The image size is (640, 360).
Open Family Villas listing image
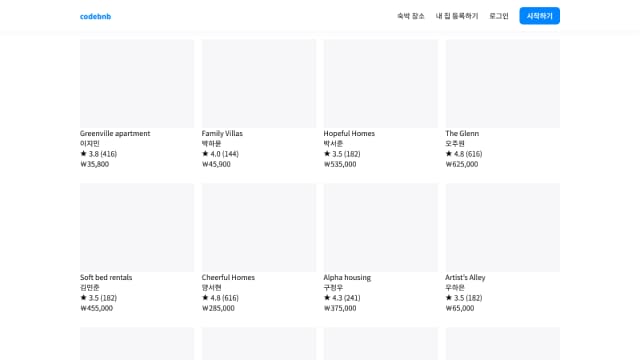point(259,84)
